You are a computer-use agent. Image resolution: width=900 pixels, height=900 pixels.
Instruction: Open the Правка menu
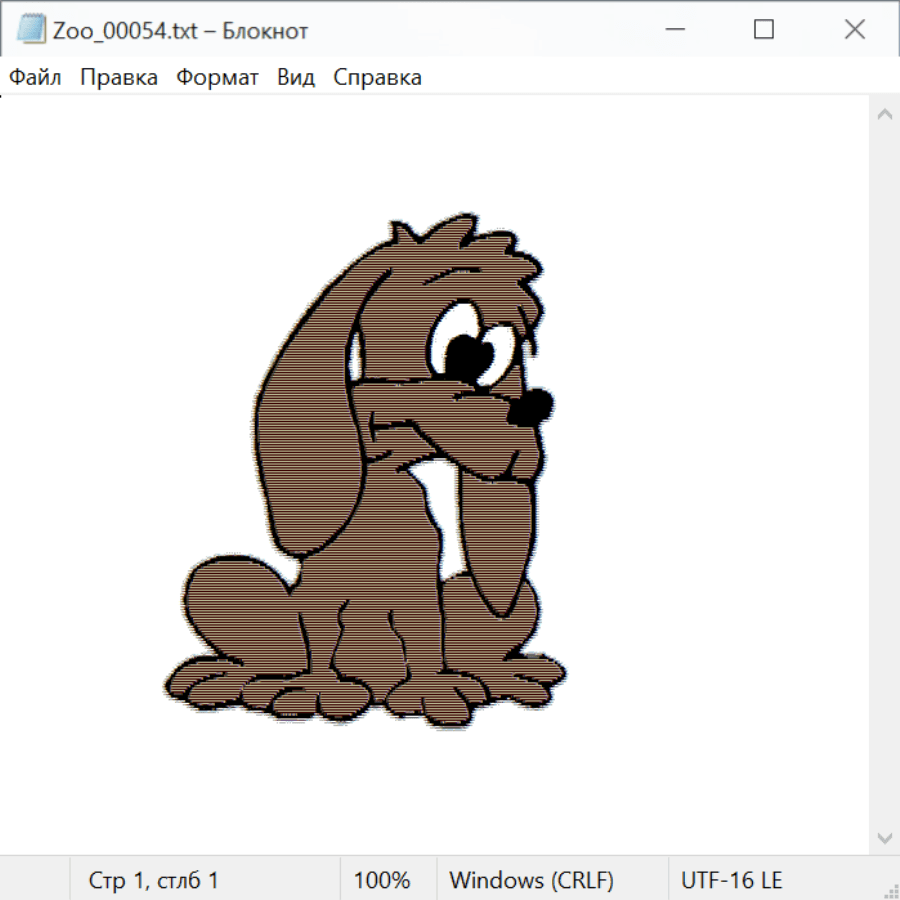pos(118,78)
